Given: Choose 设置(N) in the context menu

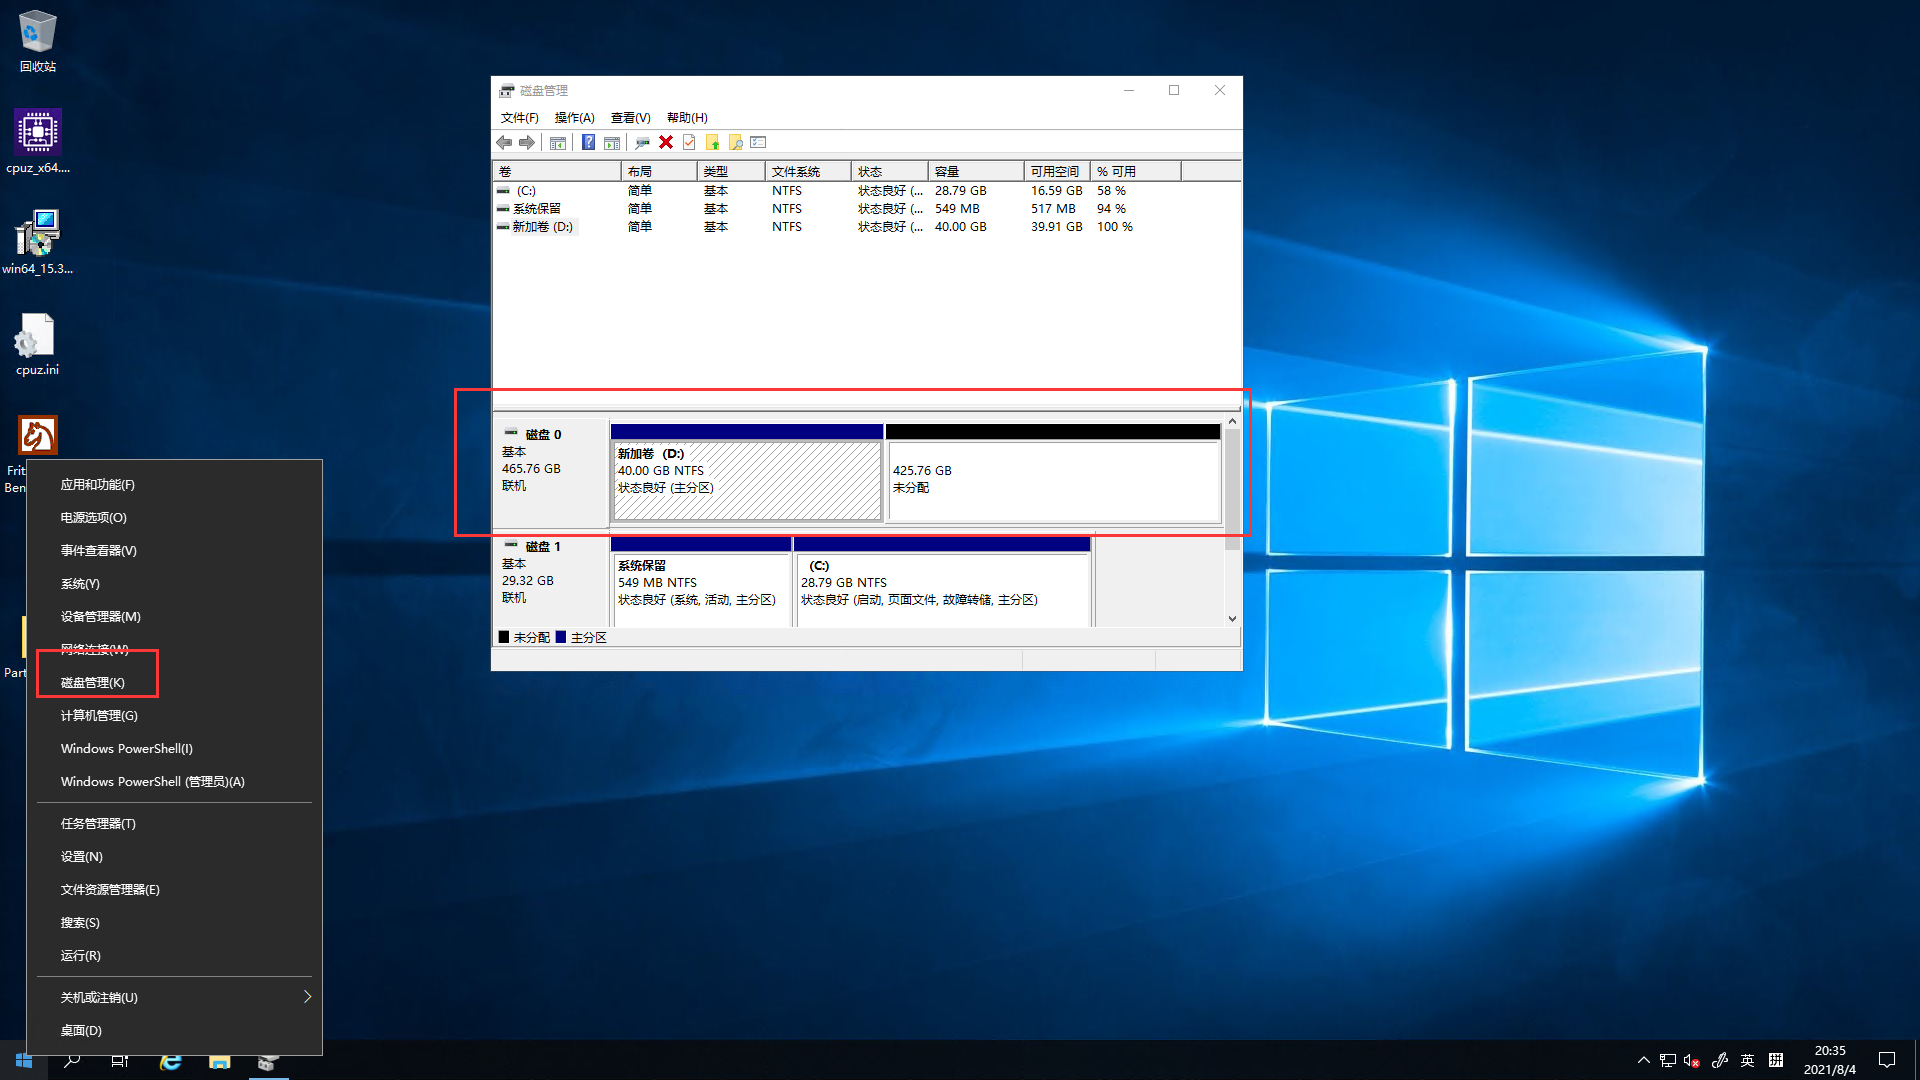Looking at the screenshot, I should [174, 857].
